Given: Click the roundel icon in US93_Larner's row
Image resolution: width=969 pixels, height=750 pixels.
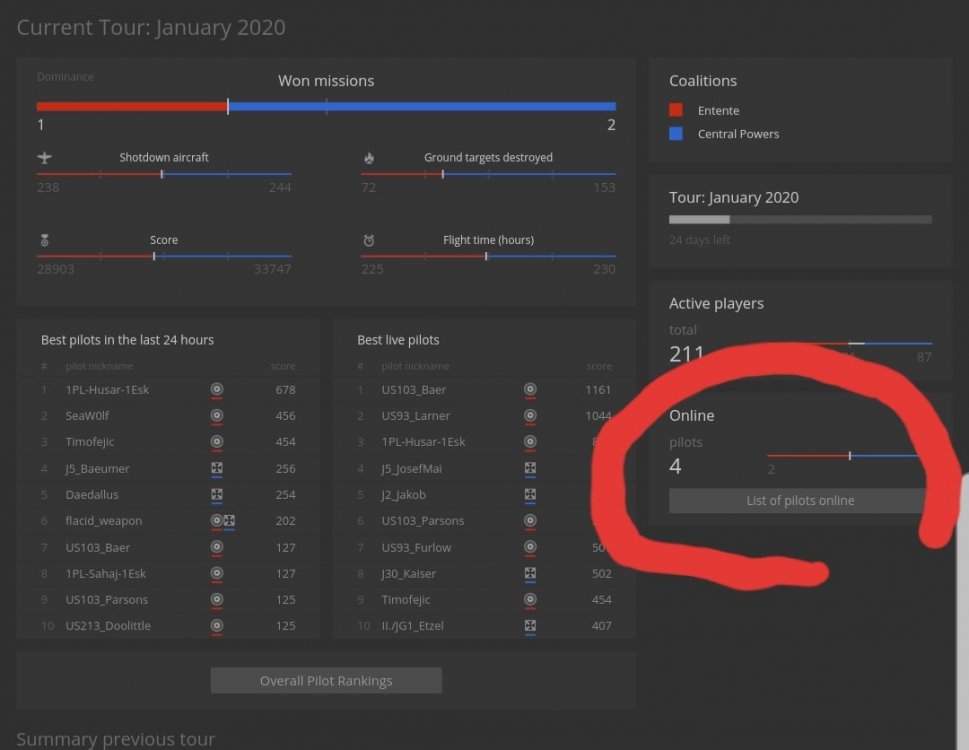Looking at the screenshot, I should pos(530,416).
